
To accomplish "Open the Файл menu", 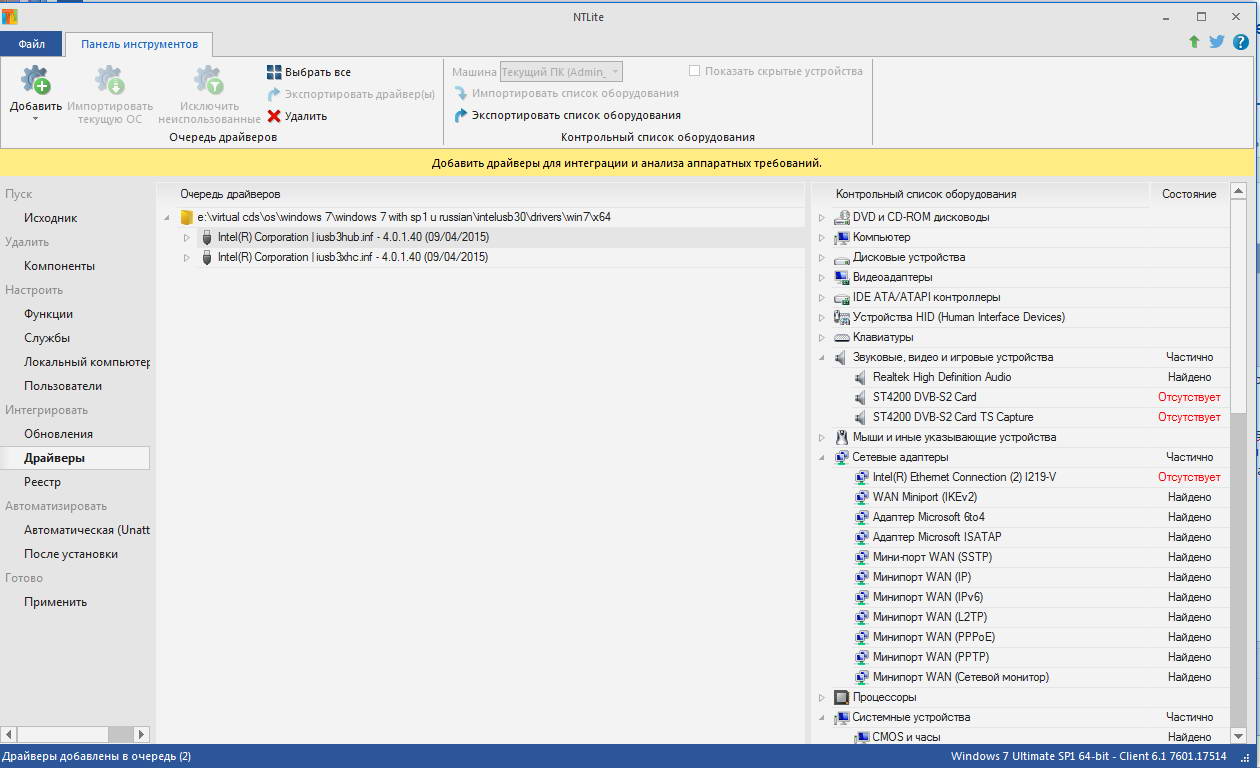I will click(31, 44).
